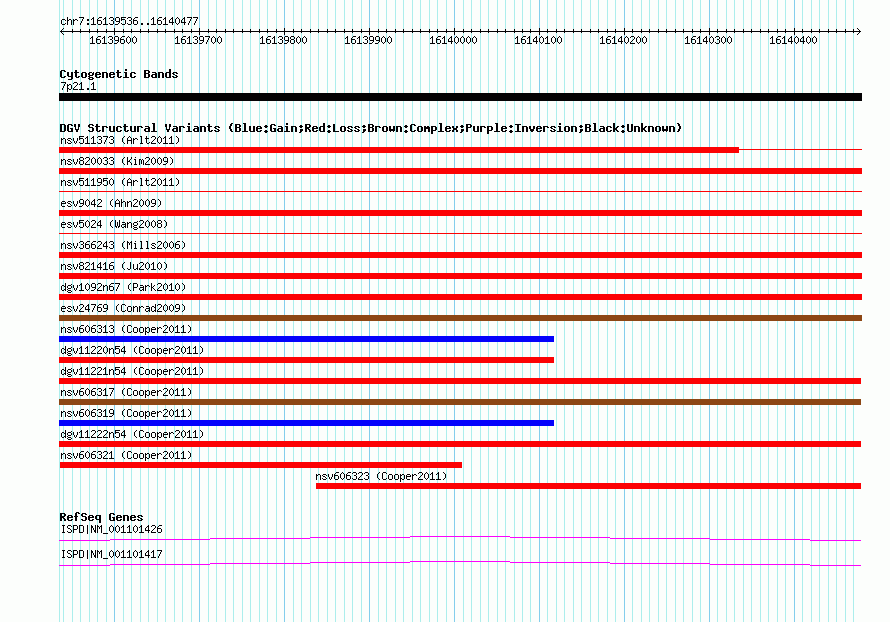Click the ruler tick labeled 16140000
Viewport: 890px width, 622px height.
(x=453, y=40)
